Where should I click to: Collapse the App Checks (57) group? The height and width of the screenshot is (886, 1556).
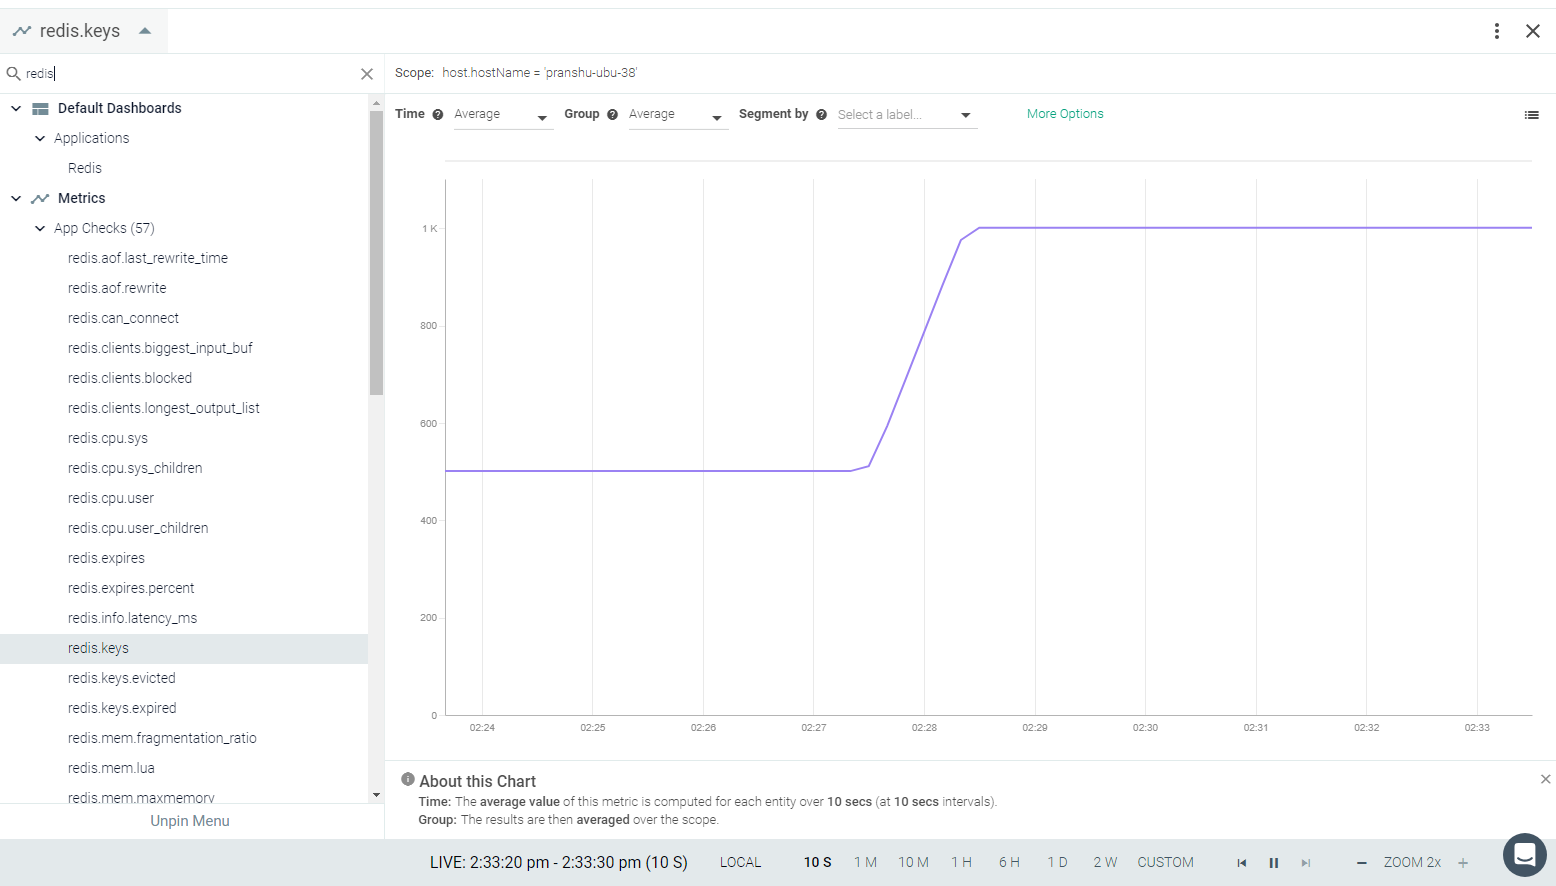click(x=40, y=228)
